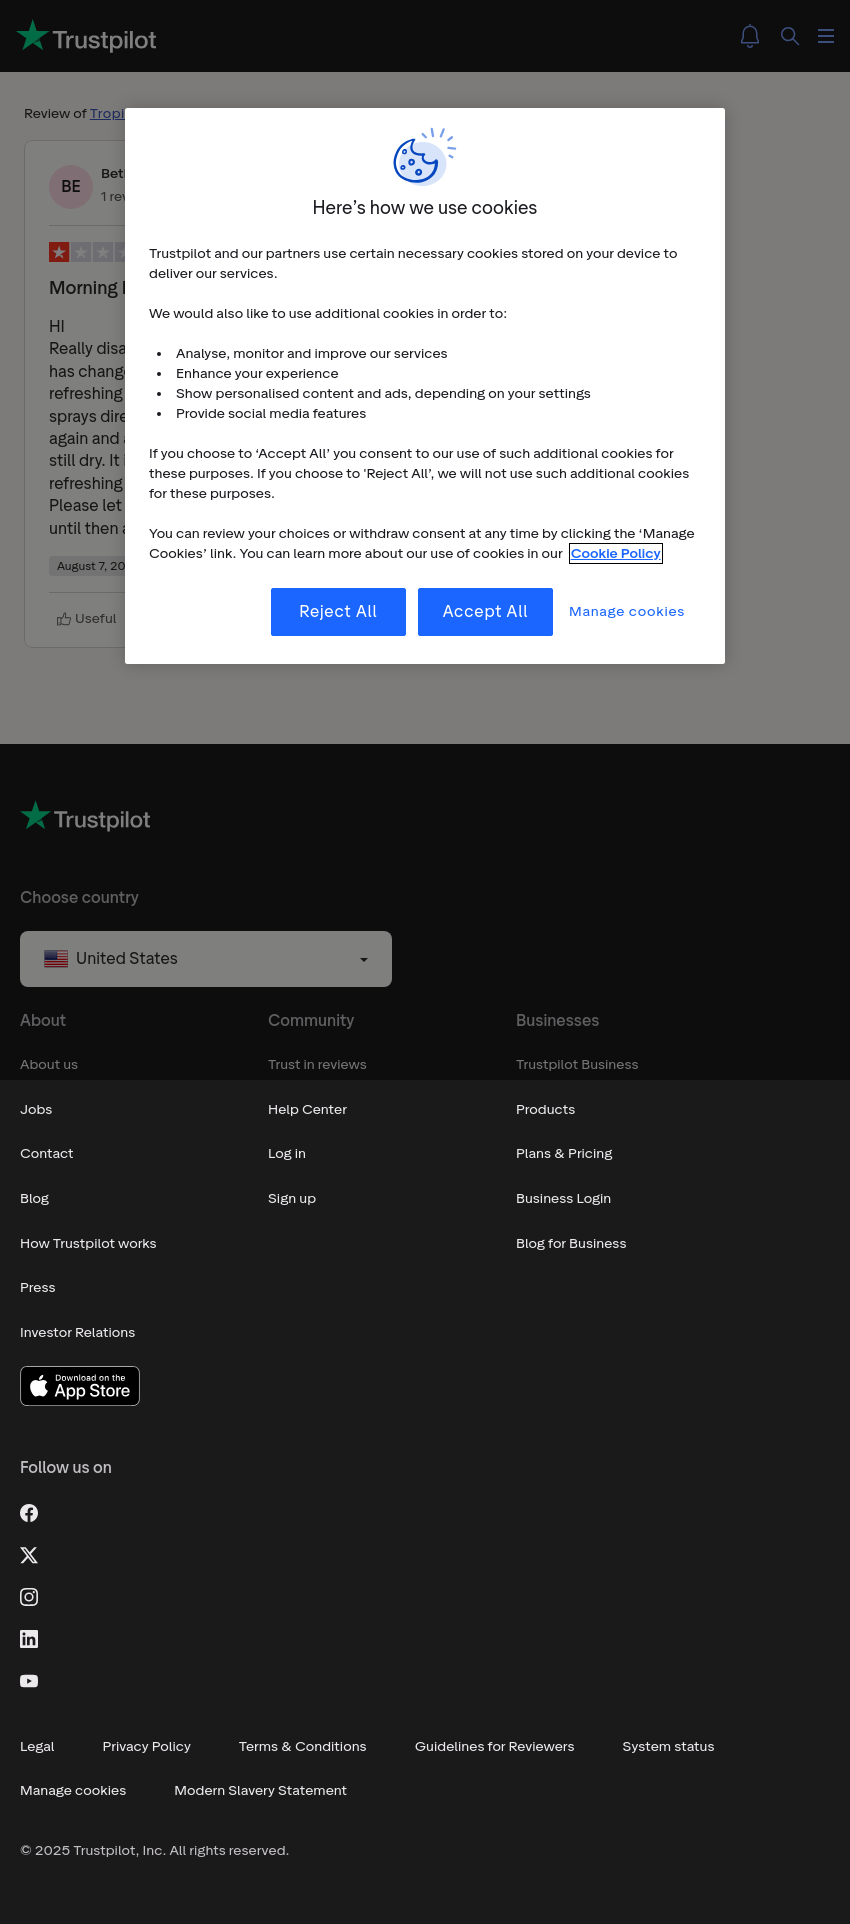Open the Jobs footer link

pyautogui.click(x=36, y=1110)
